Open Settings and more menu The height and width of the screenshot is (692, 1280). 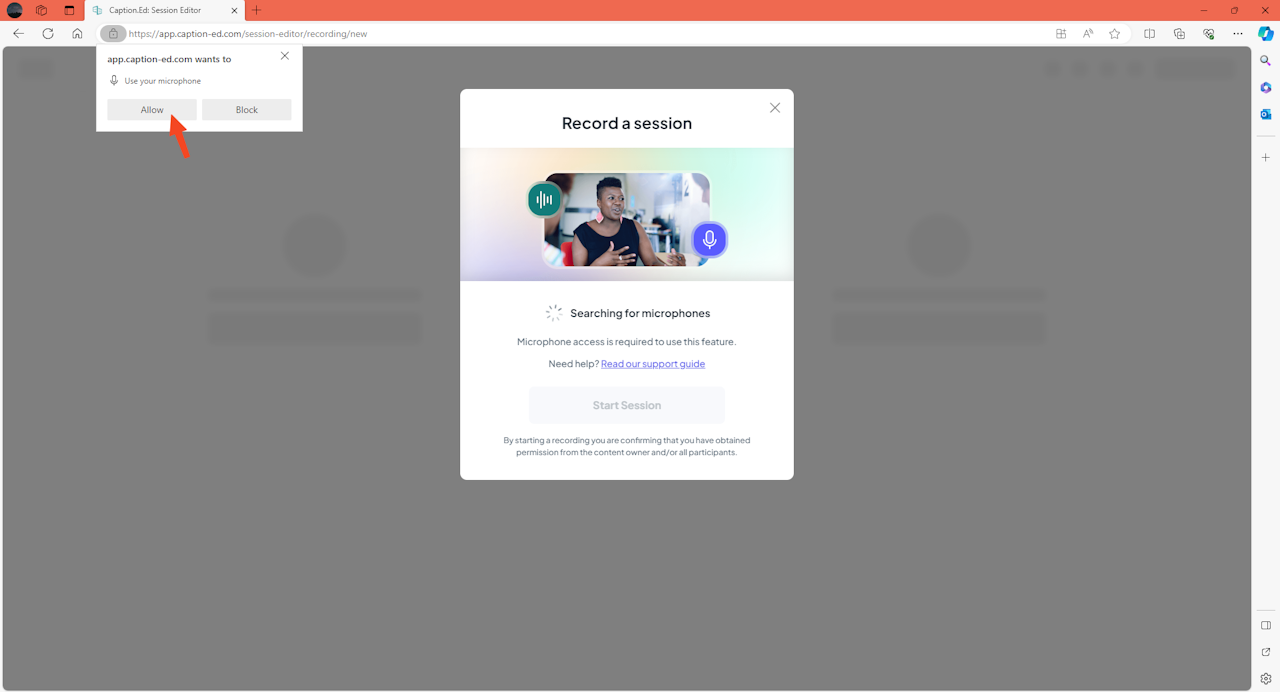coord(1238,34)
